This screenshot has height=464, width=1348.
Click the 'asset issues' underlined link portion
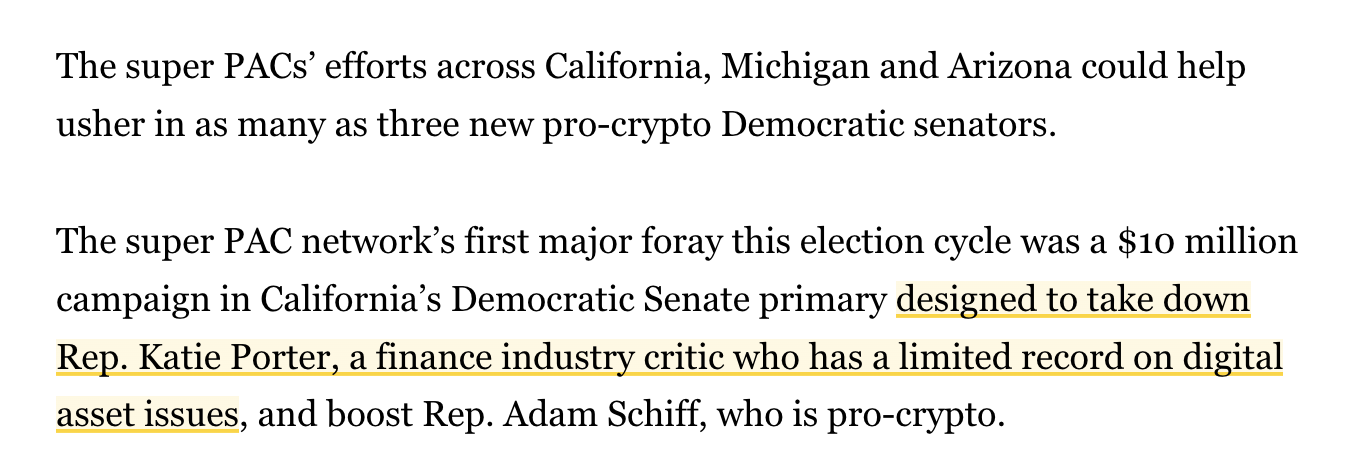pos(147,414)
